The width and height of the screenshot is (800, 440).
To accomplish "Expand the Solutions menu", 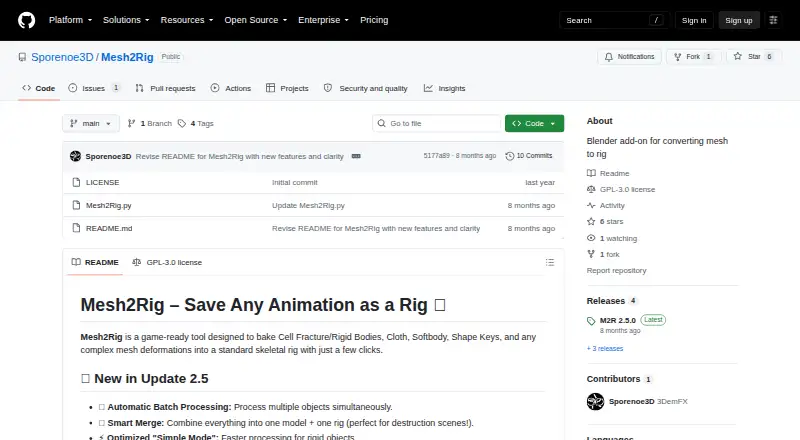I will pos(126,20).
